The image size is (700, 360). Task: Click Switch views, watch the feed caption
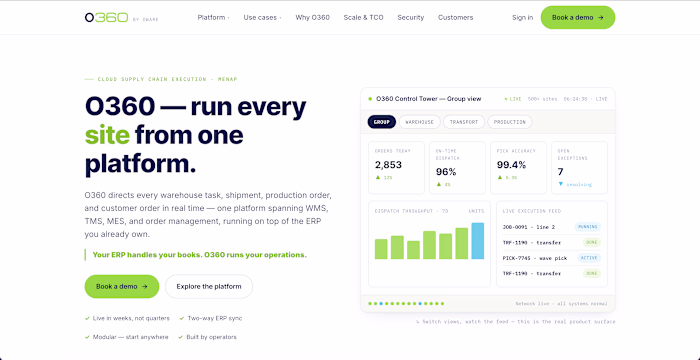click(515, 322)
